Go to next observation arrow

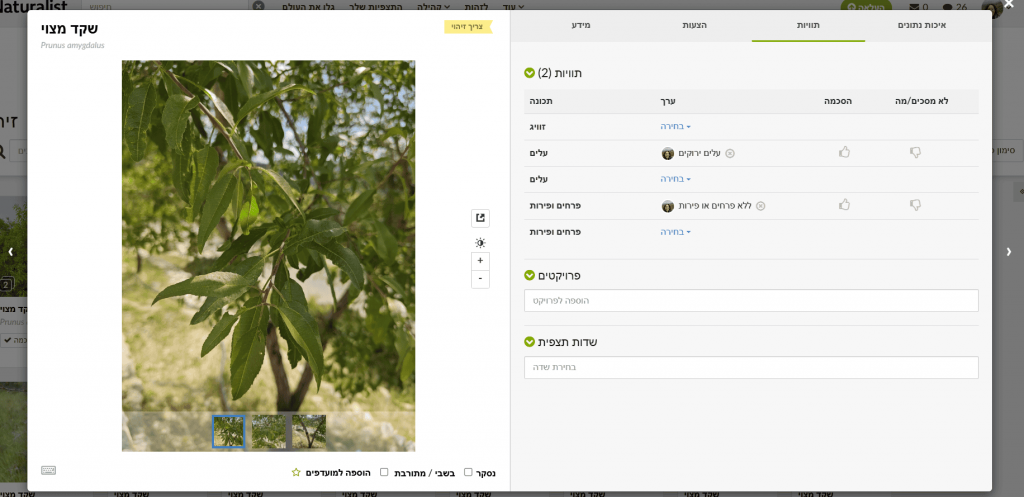pos(10,251)
